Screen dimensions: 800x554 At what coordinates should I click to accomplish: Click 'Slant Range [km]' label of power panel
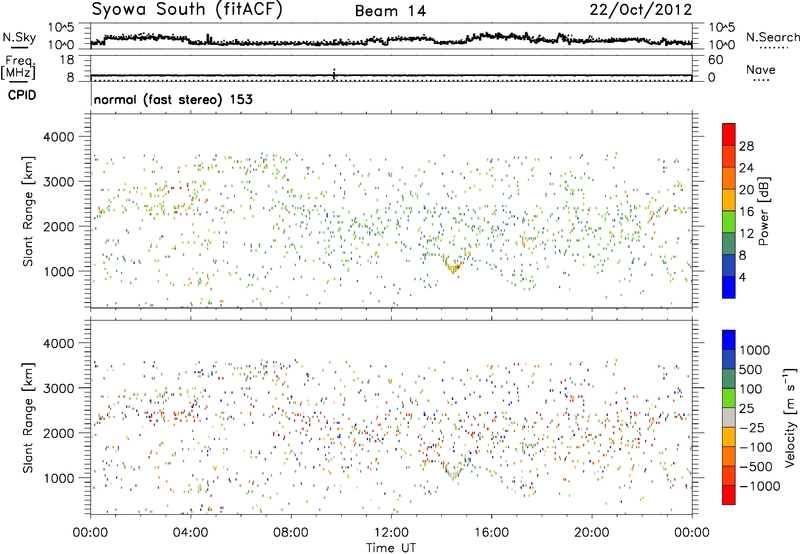(x=28, y=211)
